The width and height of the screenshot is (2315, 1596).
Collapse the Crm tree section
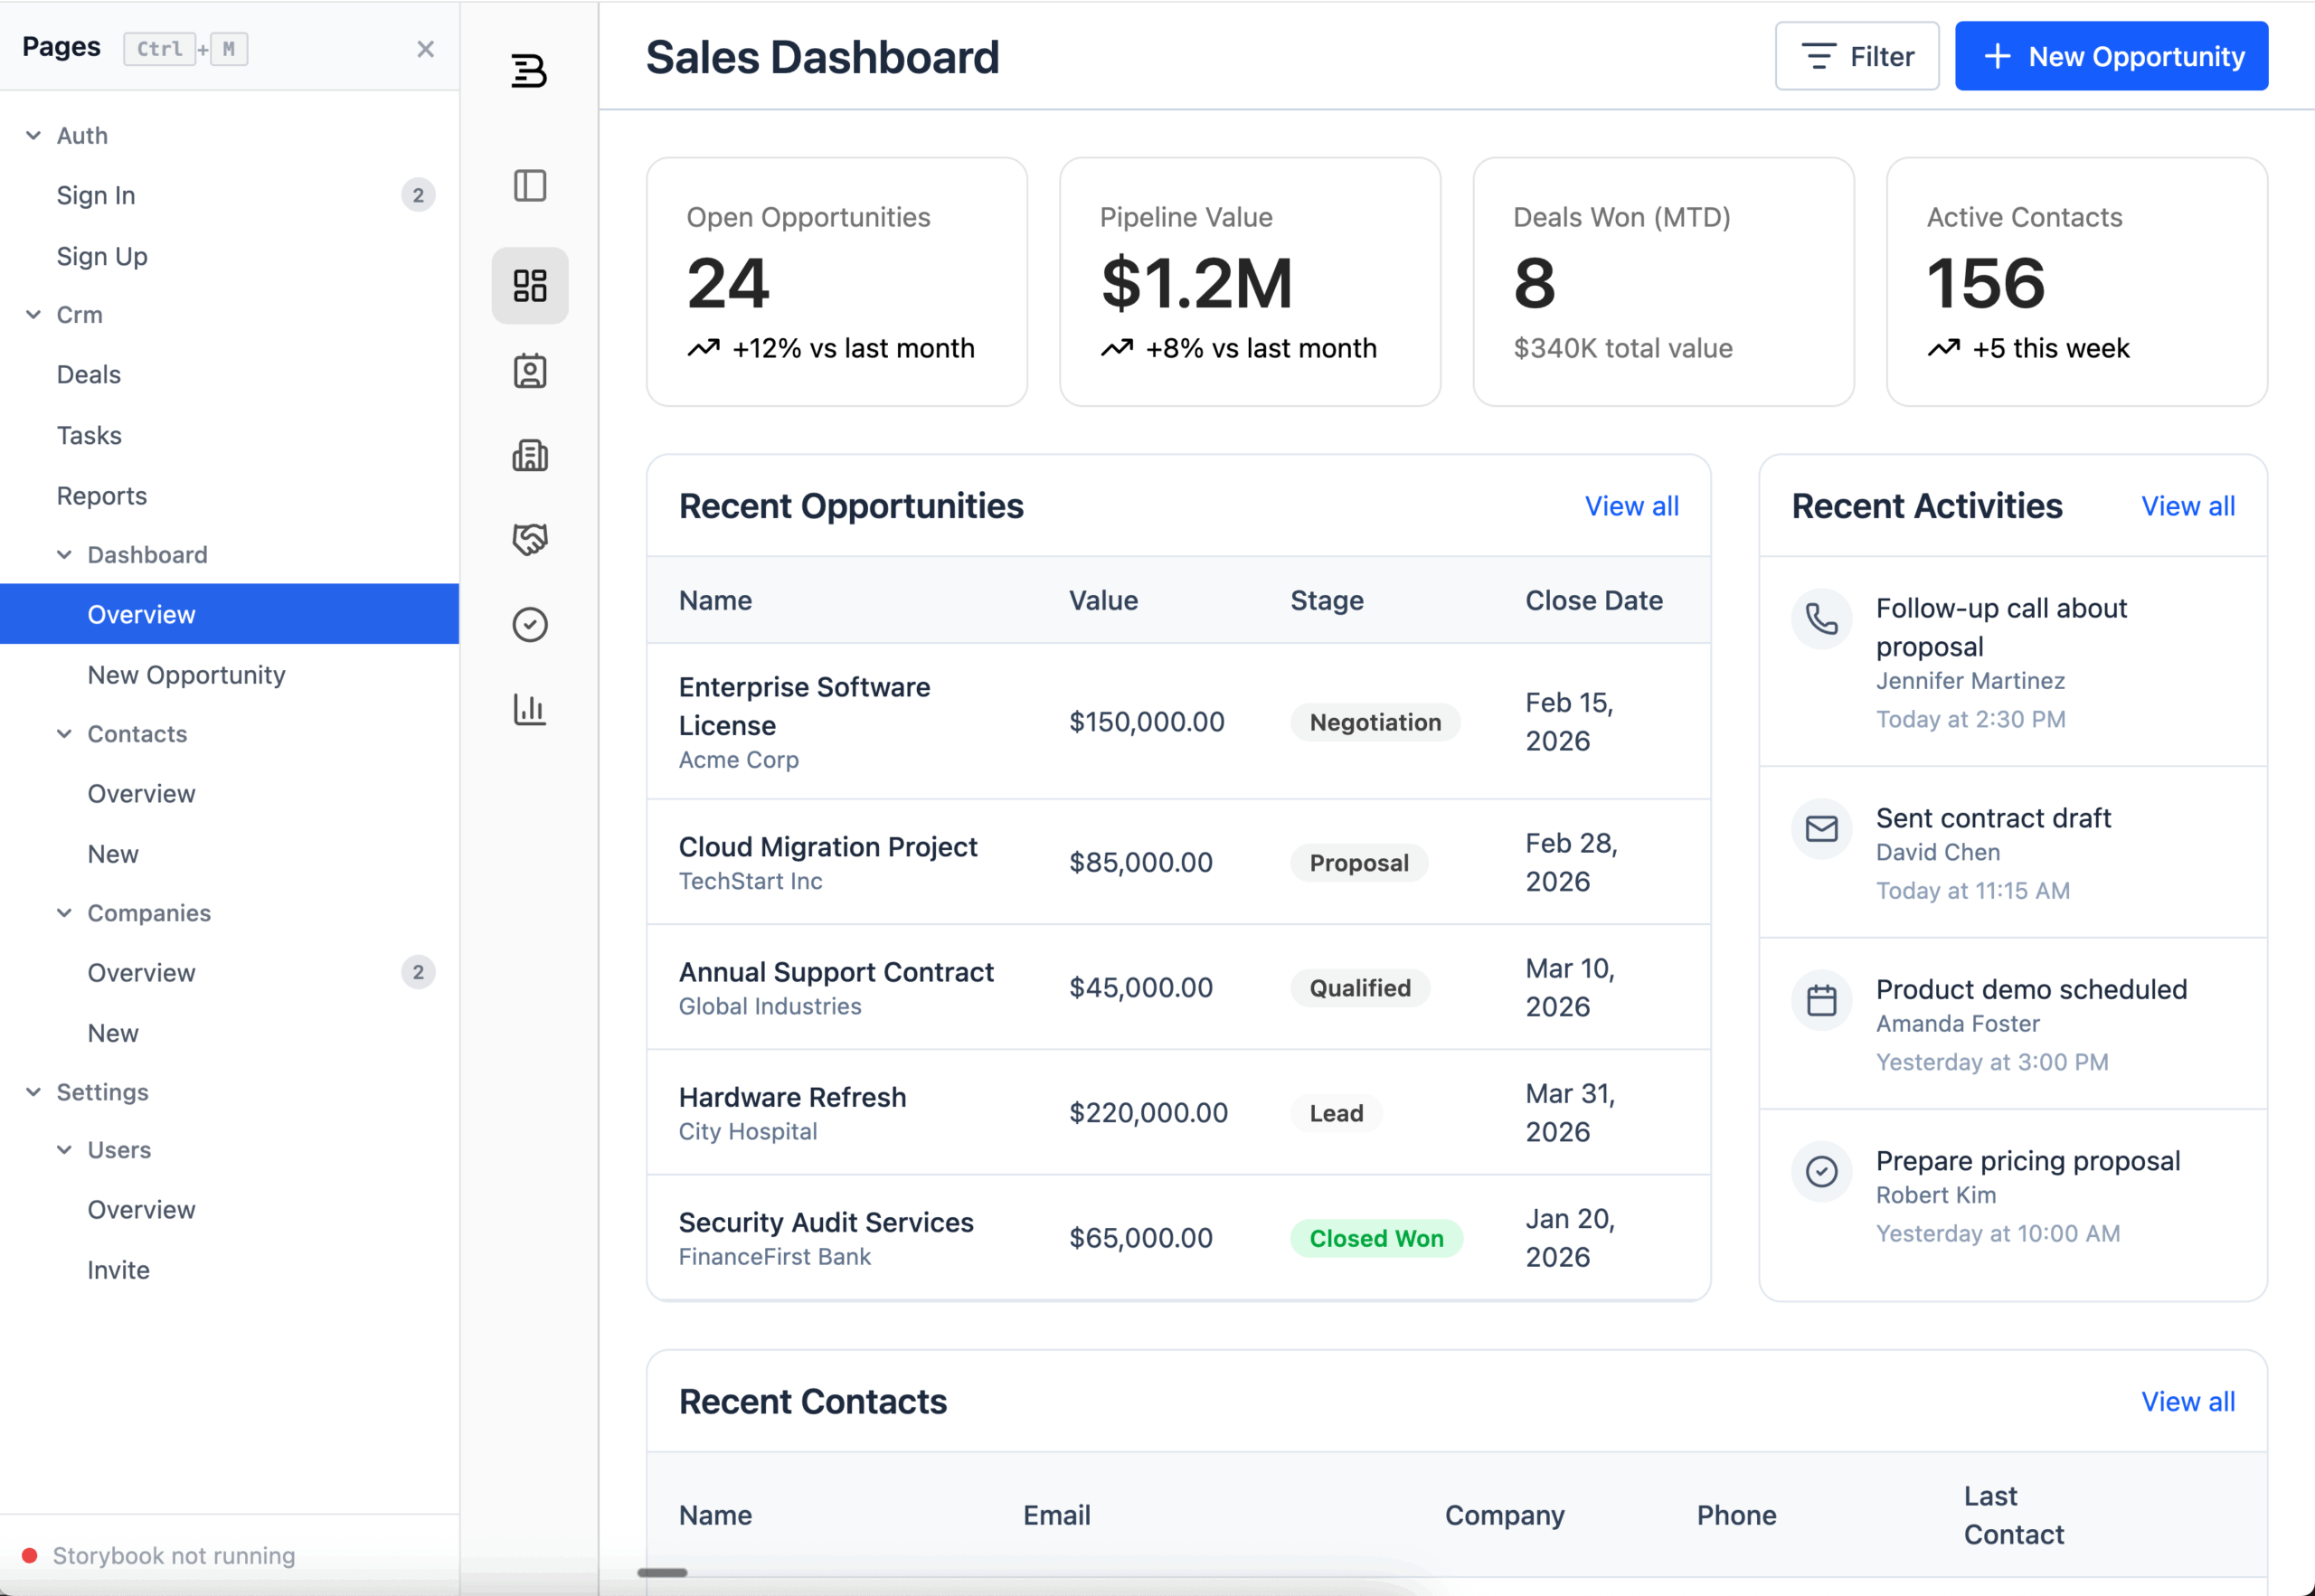pos(34,314)
